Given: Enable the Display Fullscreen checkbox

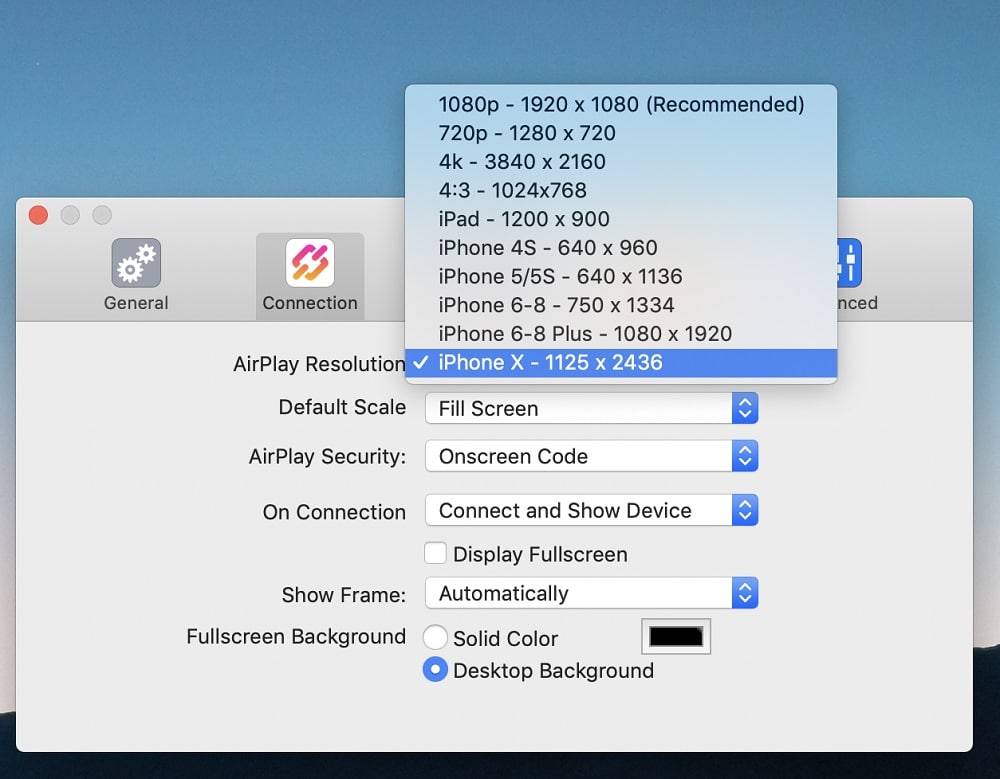Looking at the screenshot, I should click(435, 554).
